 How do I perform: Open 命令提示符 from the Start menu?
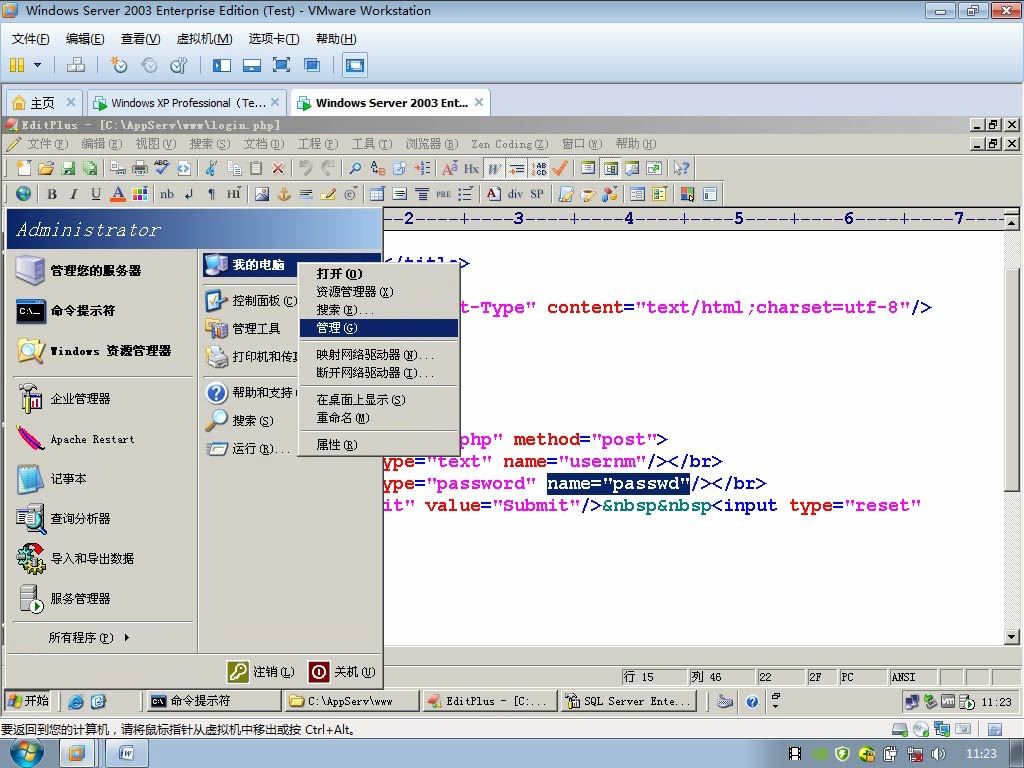coord(101,311)
